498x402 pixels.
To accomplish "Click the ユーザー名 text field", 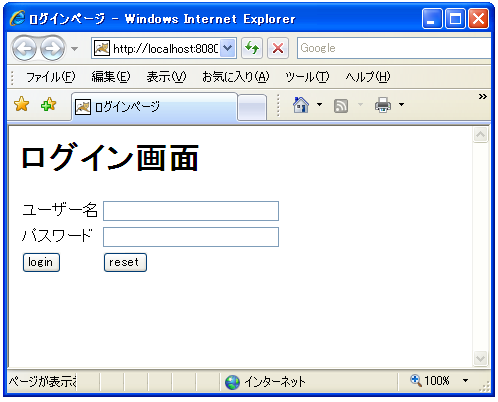I will (x=191, y=211).
